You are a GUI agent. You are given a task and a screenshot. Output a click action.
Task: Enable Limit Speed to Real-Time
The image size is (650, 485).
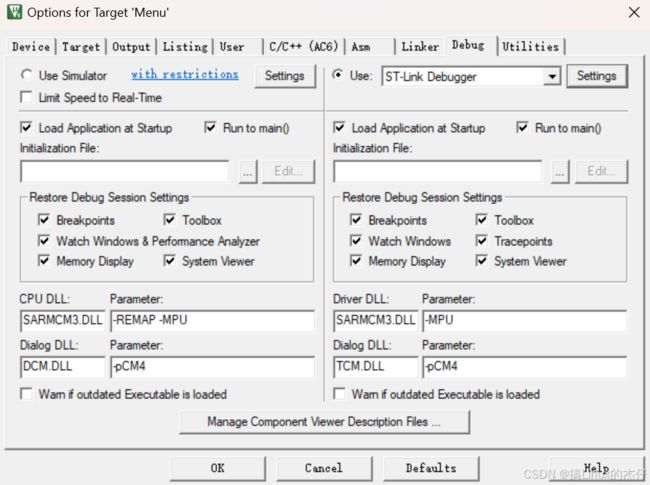pyautogui.click(x=26, y=97)
